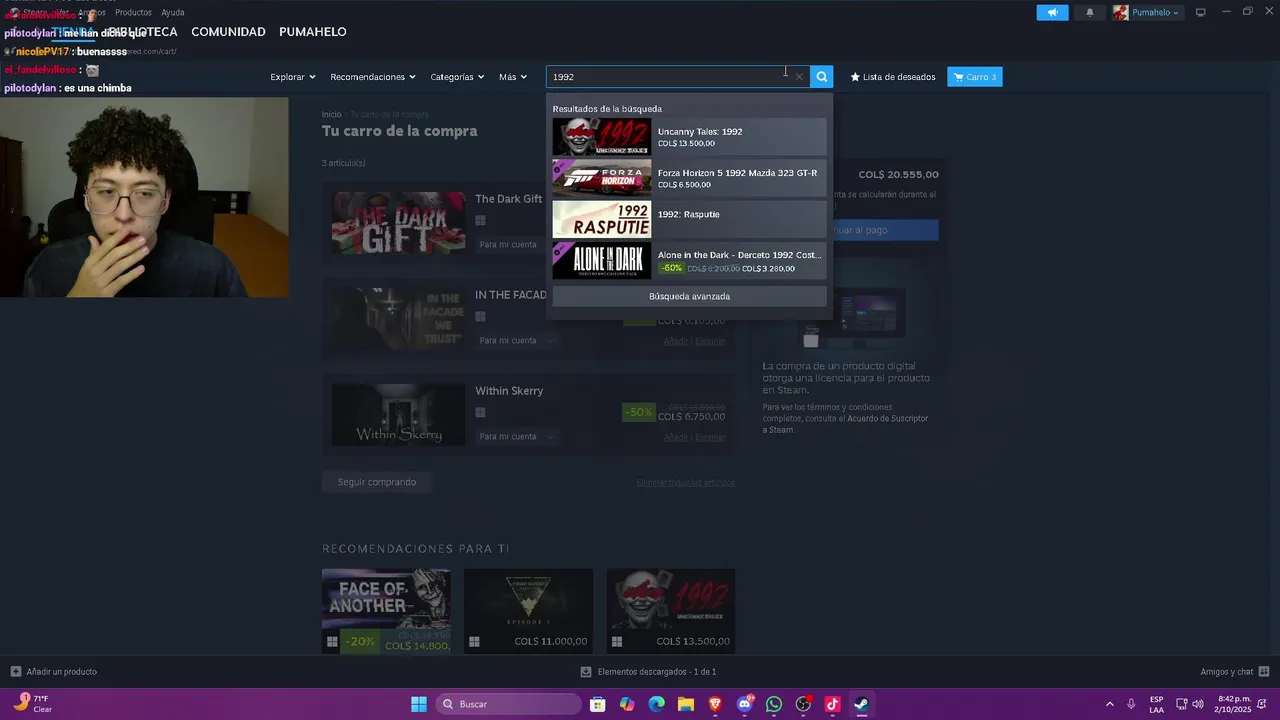Click the Inicio breadcrumb link
This screenshot has width=1280, height=720.
point(331,115)
